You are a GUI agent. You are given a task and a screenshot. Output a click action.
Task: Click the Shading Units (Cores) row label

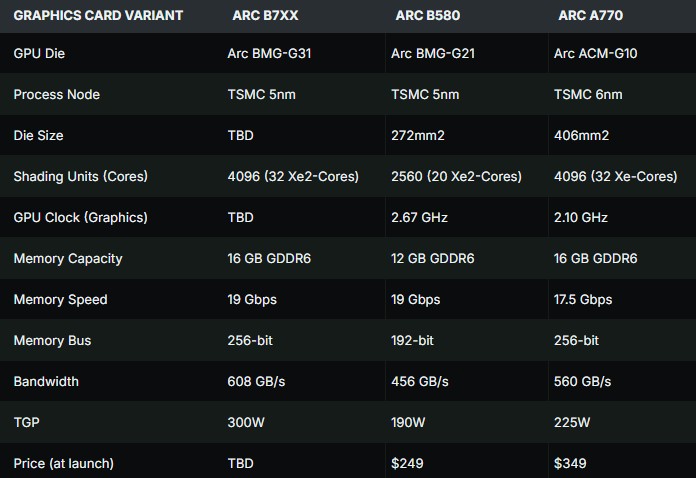tap(80, 176)
